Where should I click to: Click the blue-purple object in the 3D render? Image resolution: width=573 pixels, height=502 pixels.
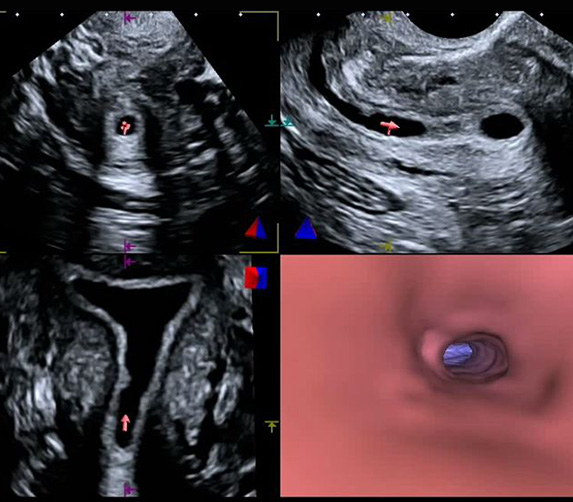(x=457, y=354)
